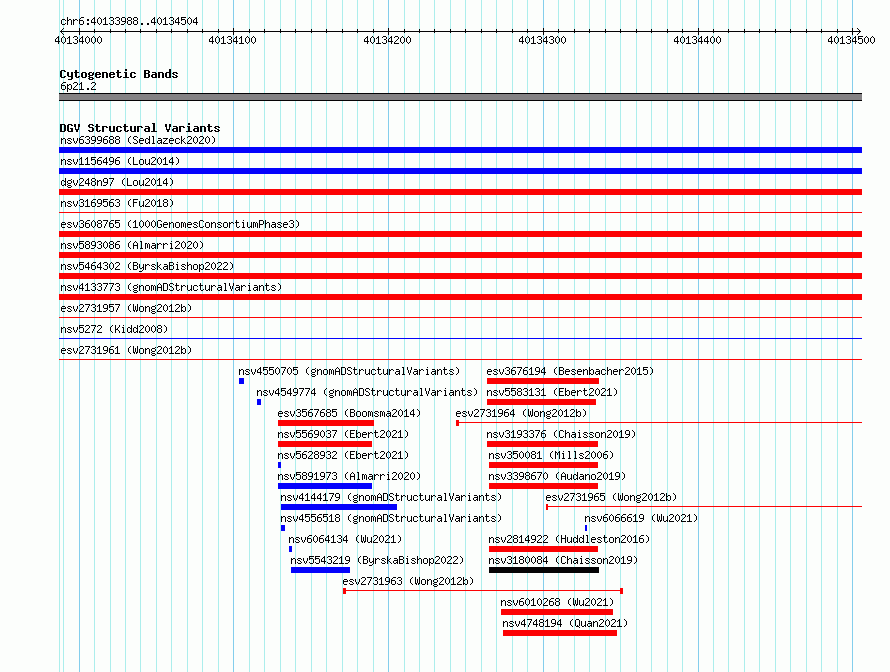This screenshot has height=672, width=890.
Task: Click the chr6:40133988..40134504 region label
Action: 129,21
